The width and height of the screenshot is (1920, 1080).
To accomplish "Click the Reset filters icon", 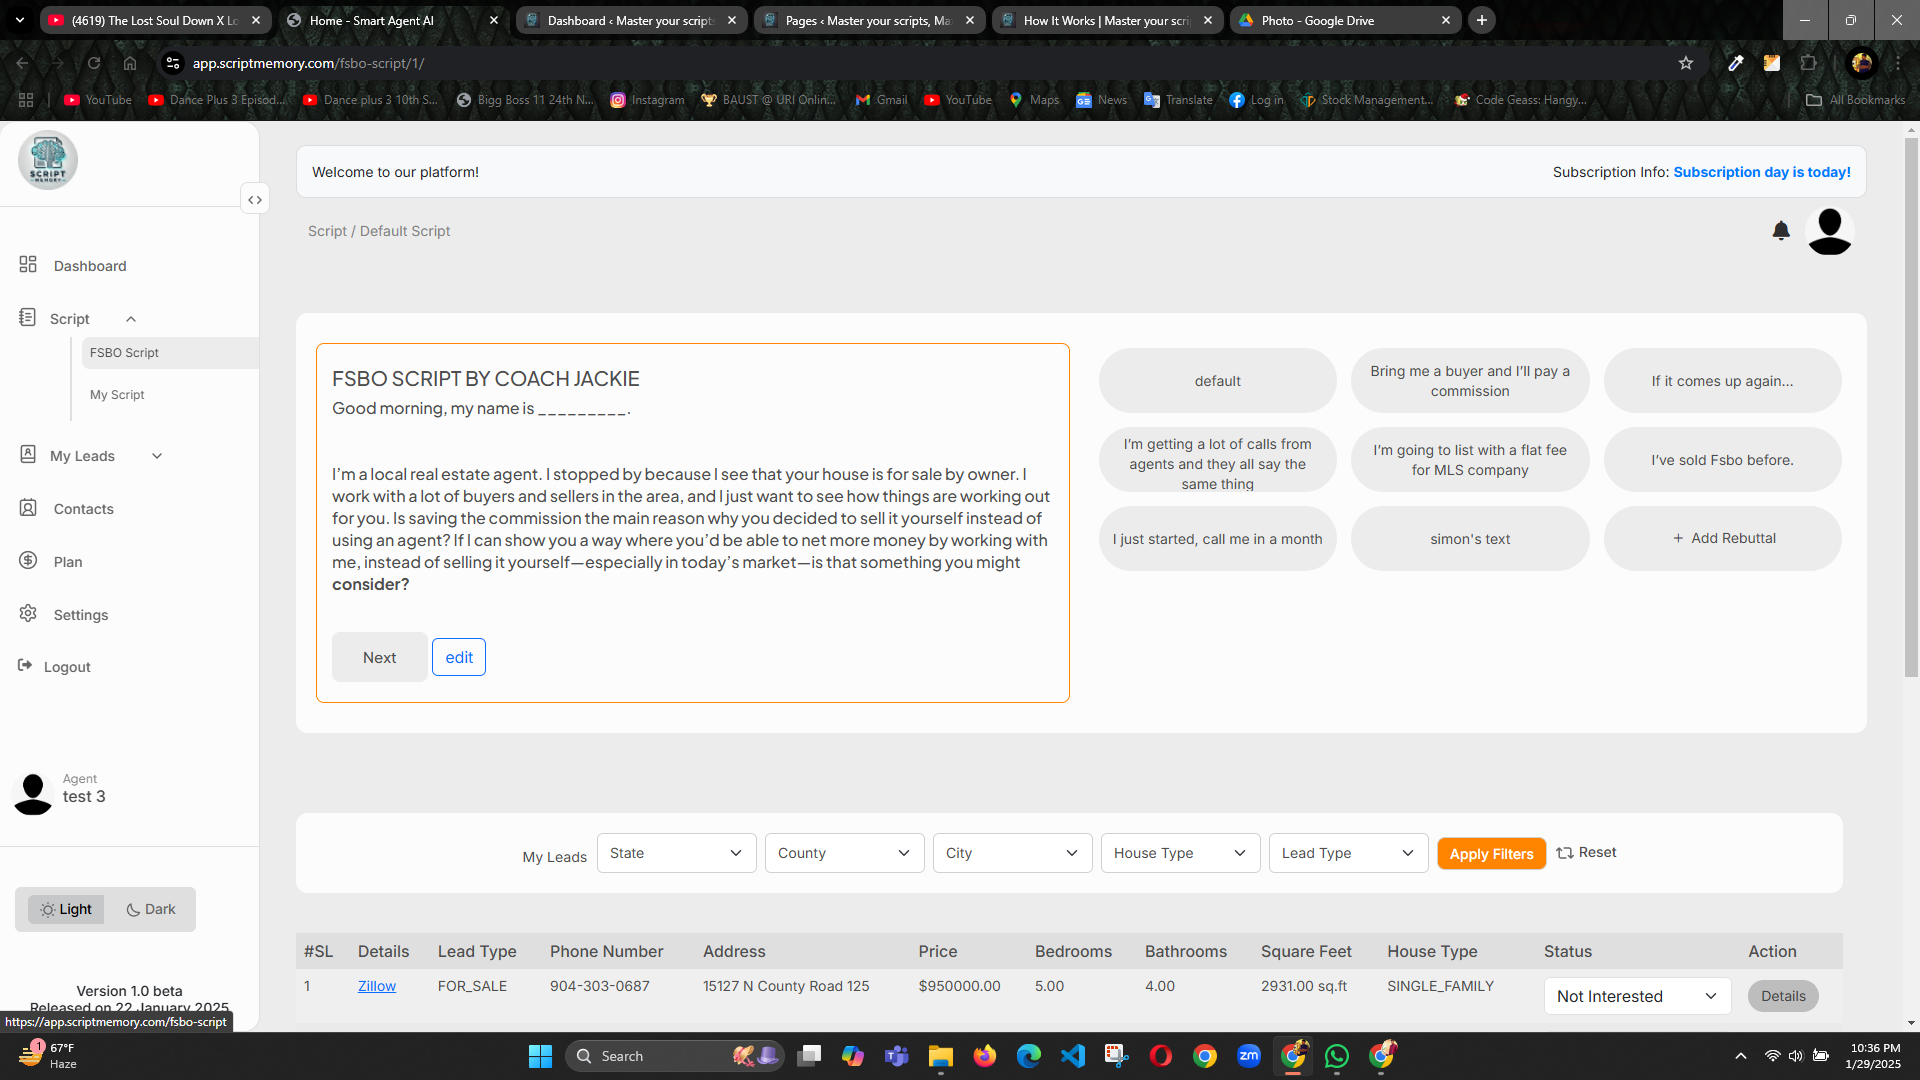I will click(x=1565, y=853).
